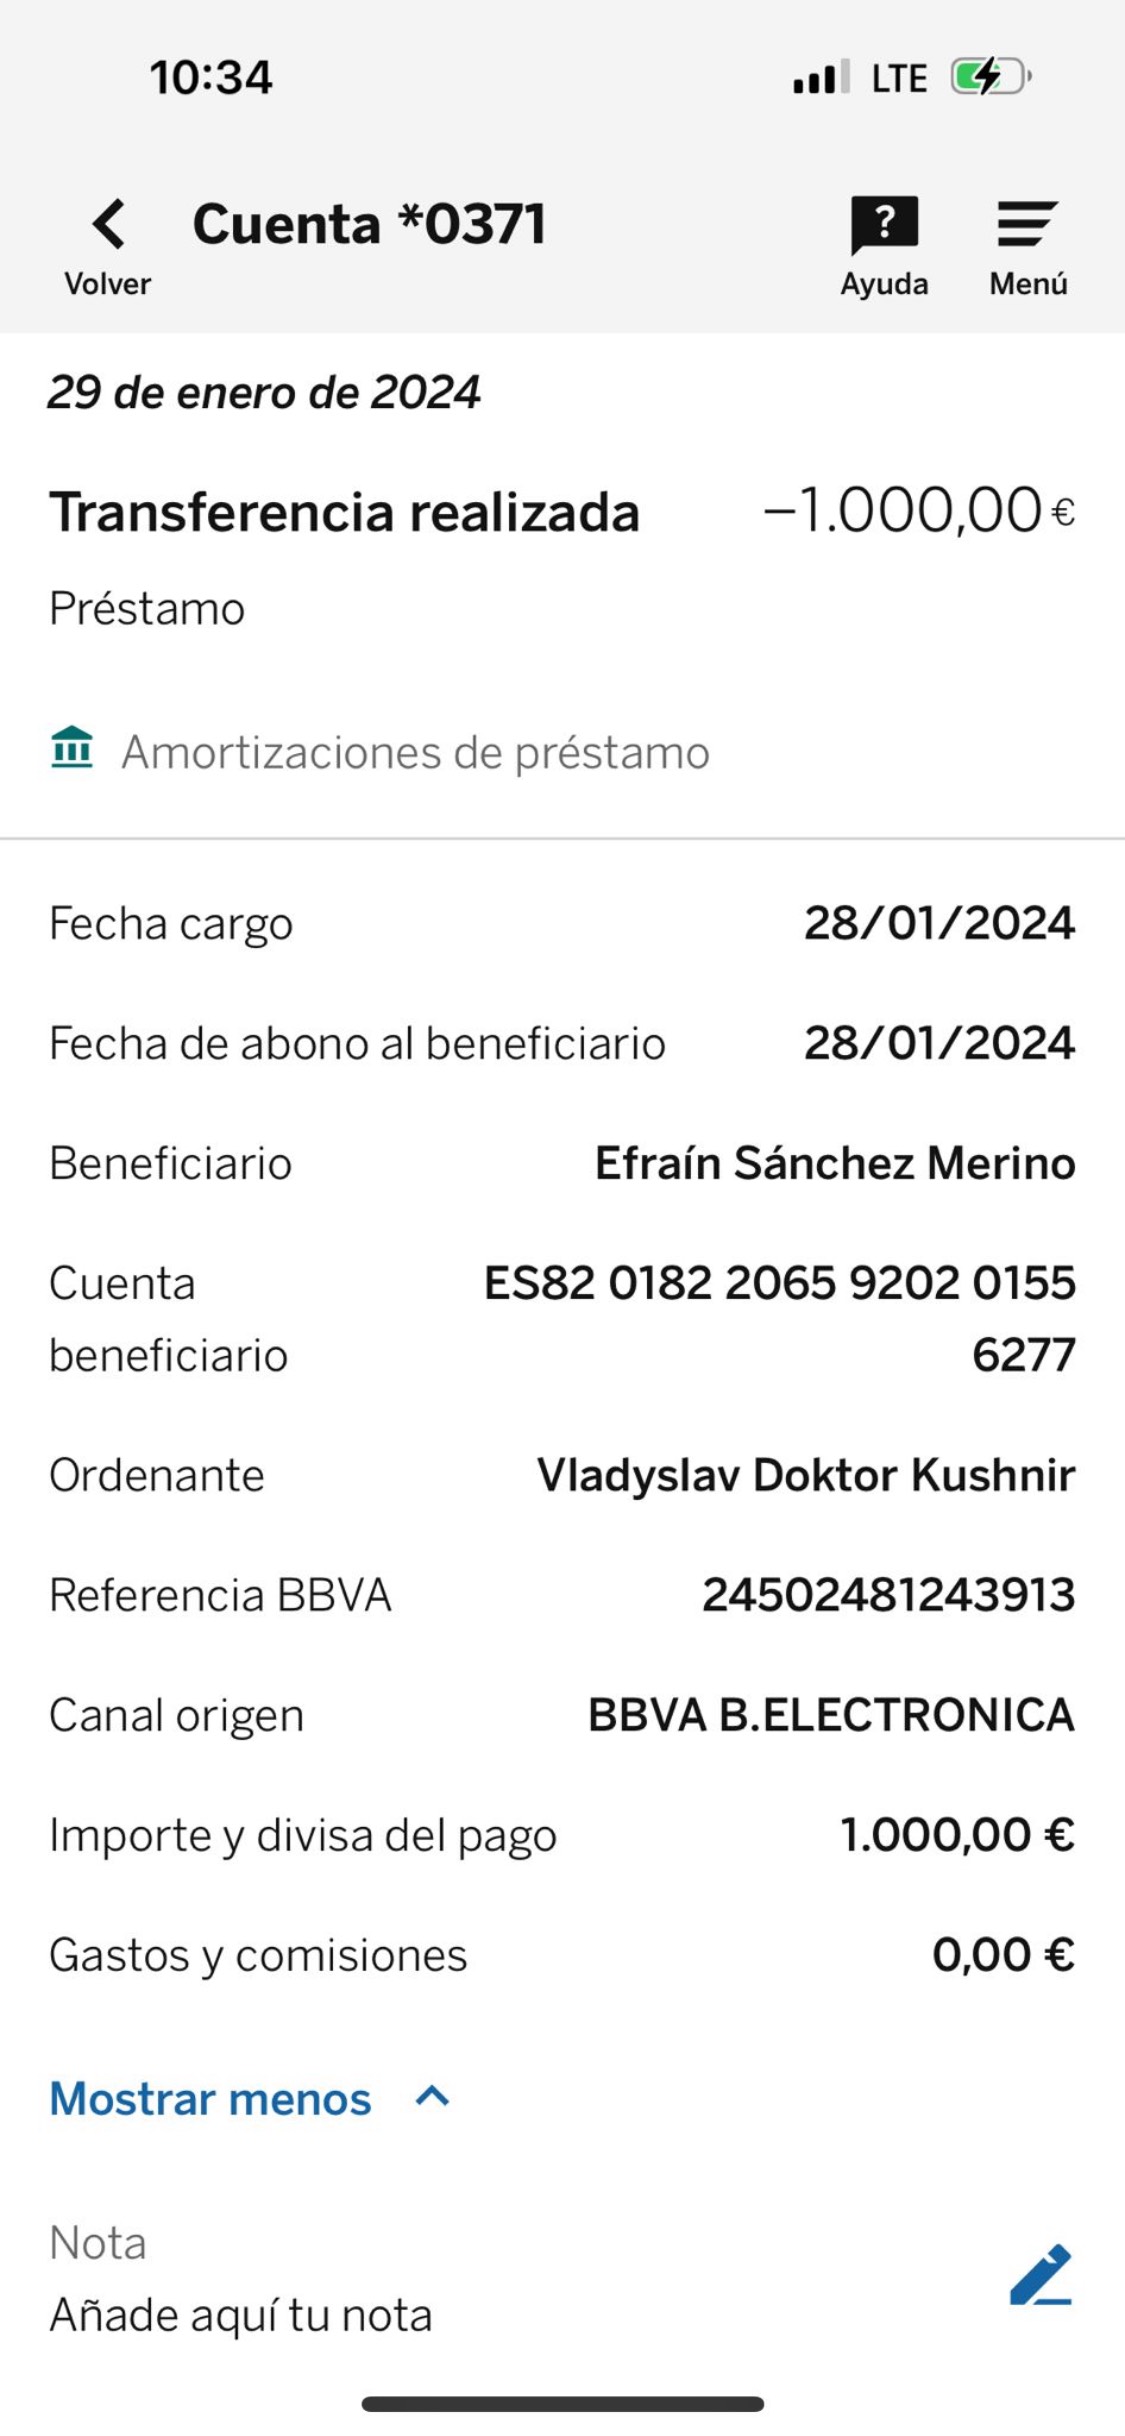Screen dimensions: 1125x2436
Task: Open the Ayuda help icon
Action: pyautogui.click(x=884, y=224)
